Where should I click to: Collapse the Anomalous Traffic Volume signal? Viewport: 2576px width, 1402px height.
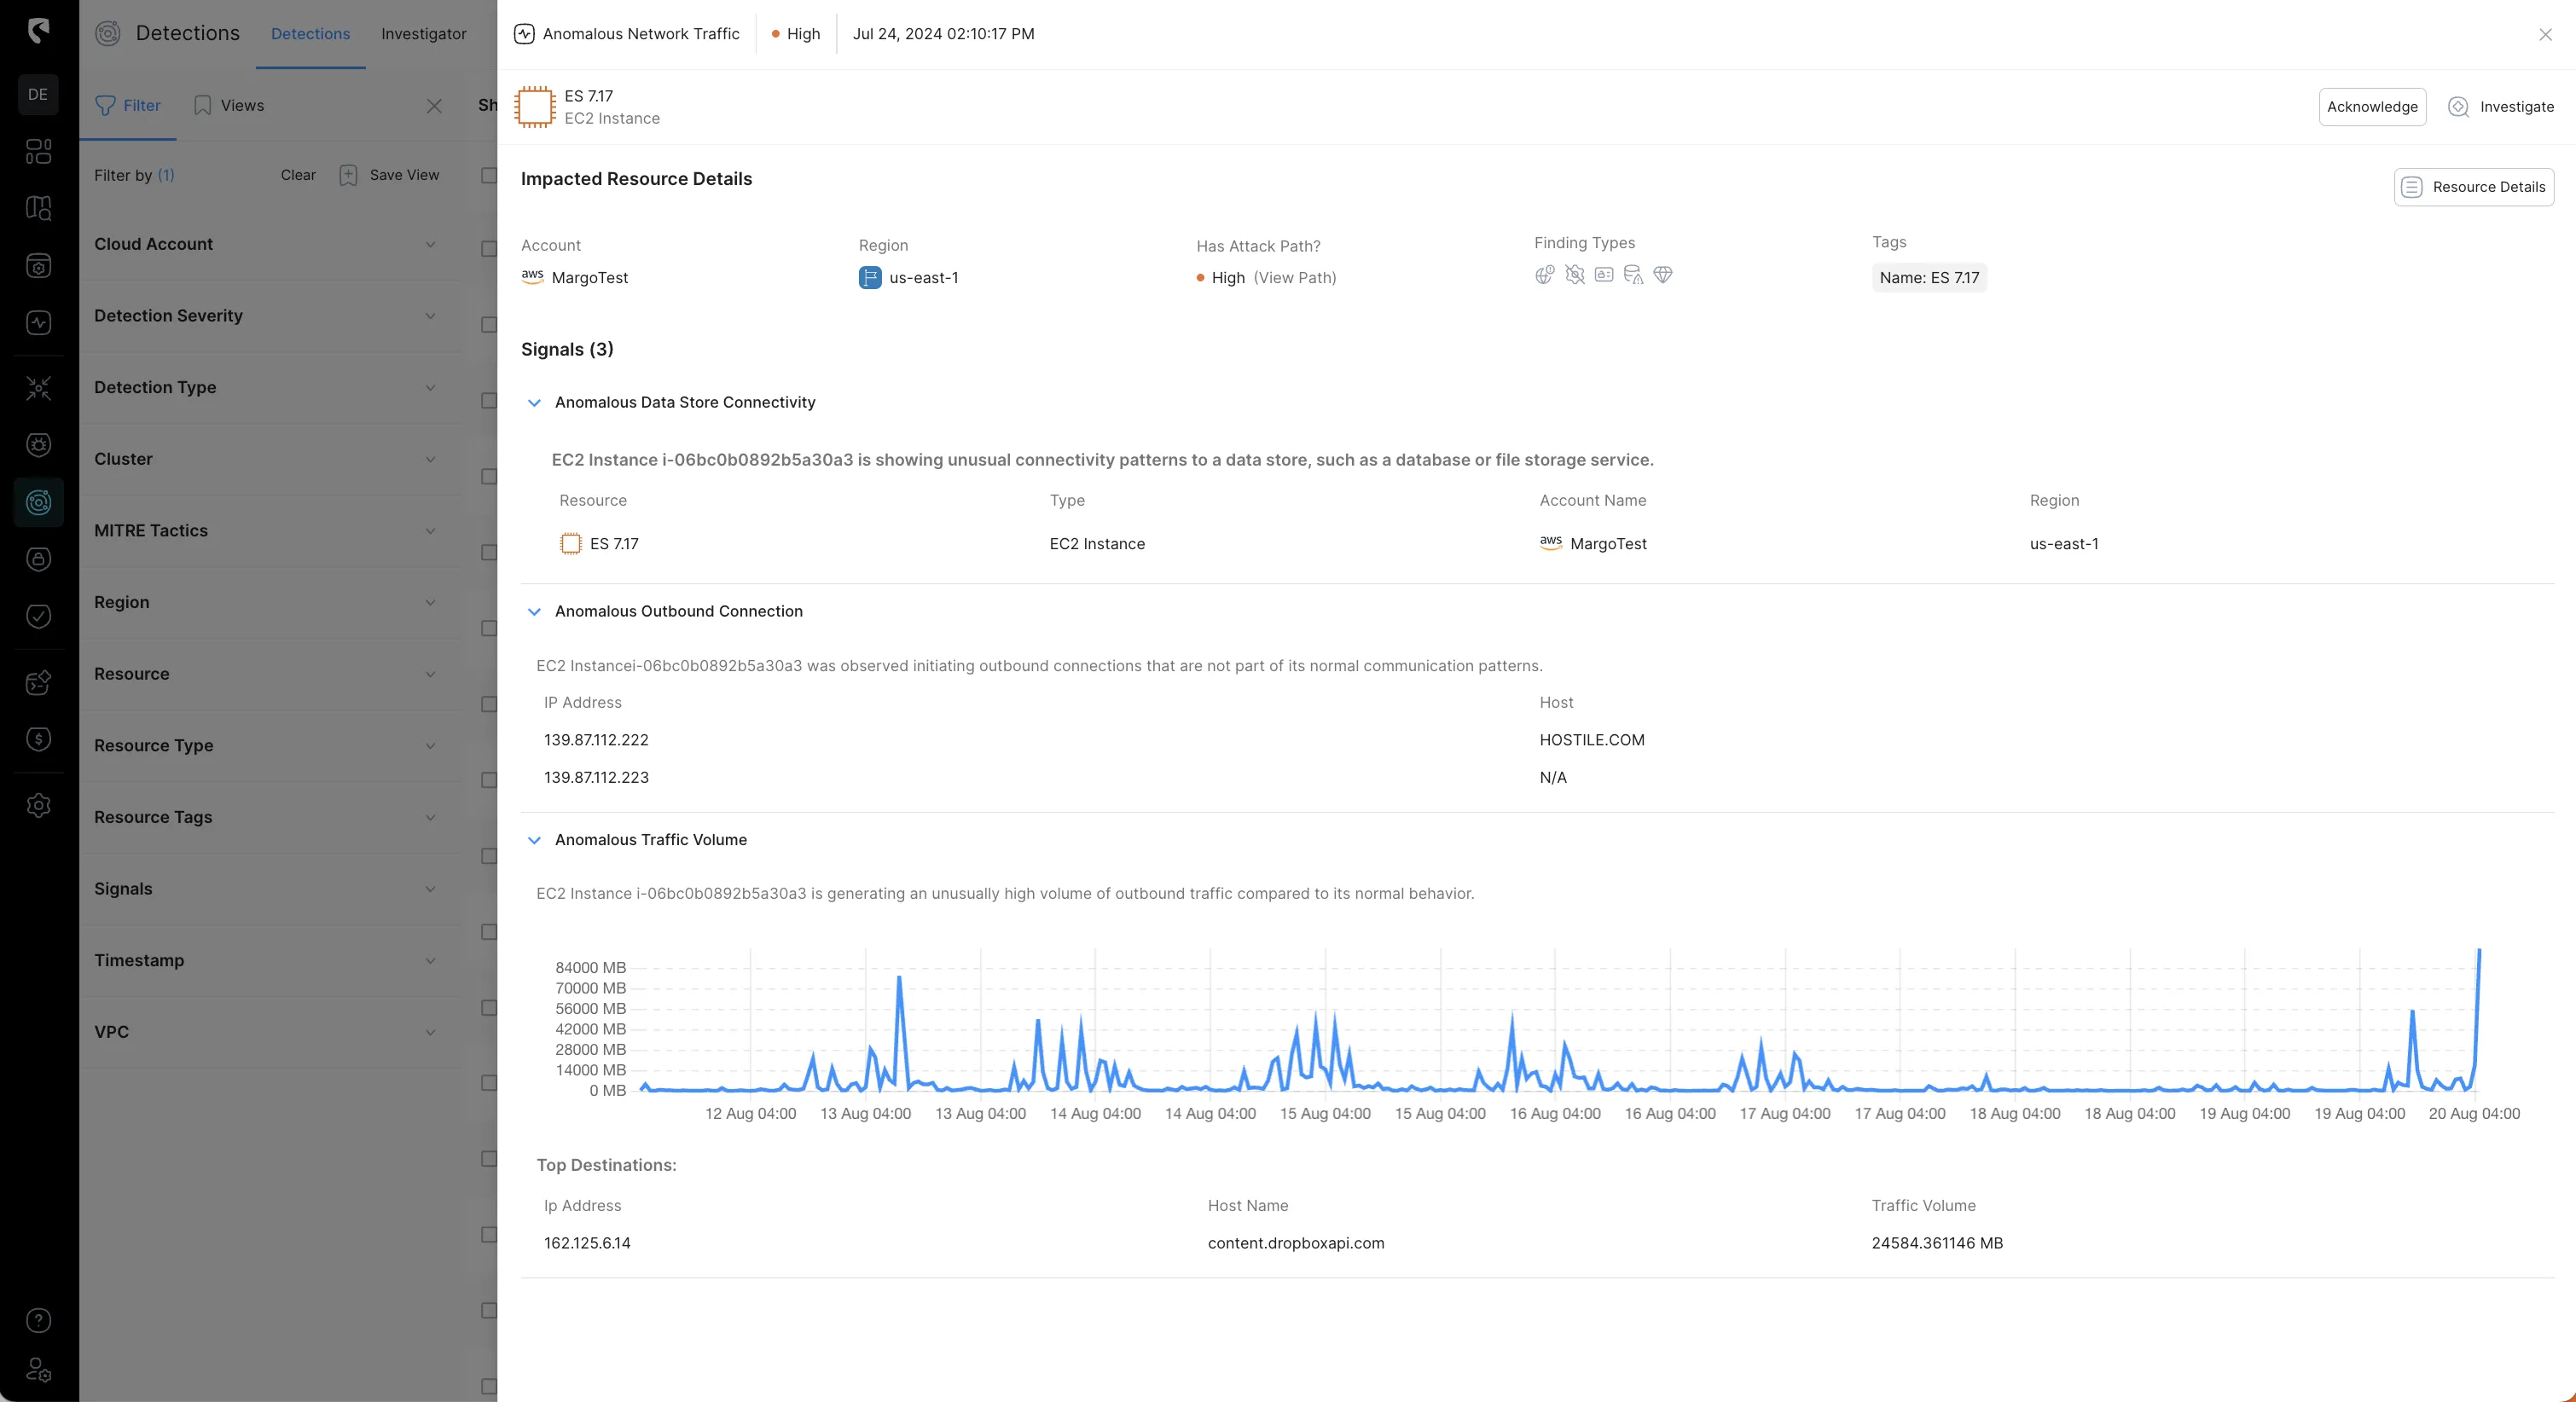pos(534,840)
